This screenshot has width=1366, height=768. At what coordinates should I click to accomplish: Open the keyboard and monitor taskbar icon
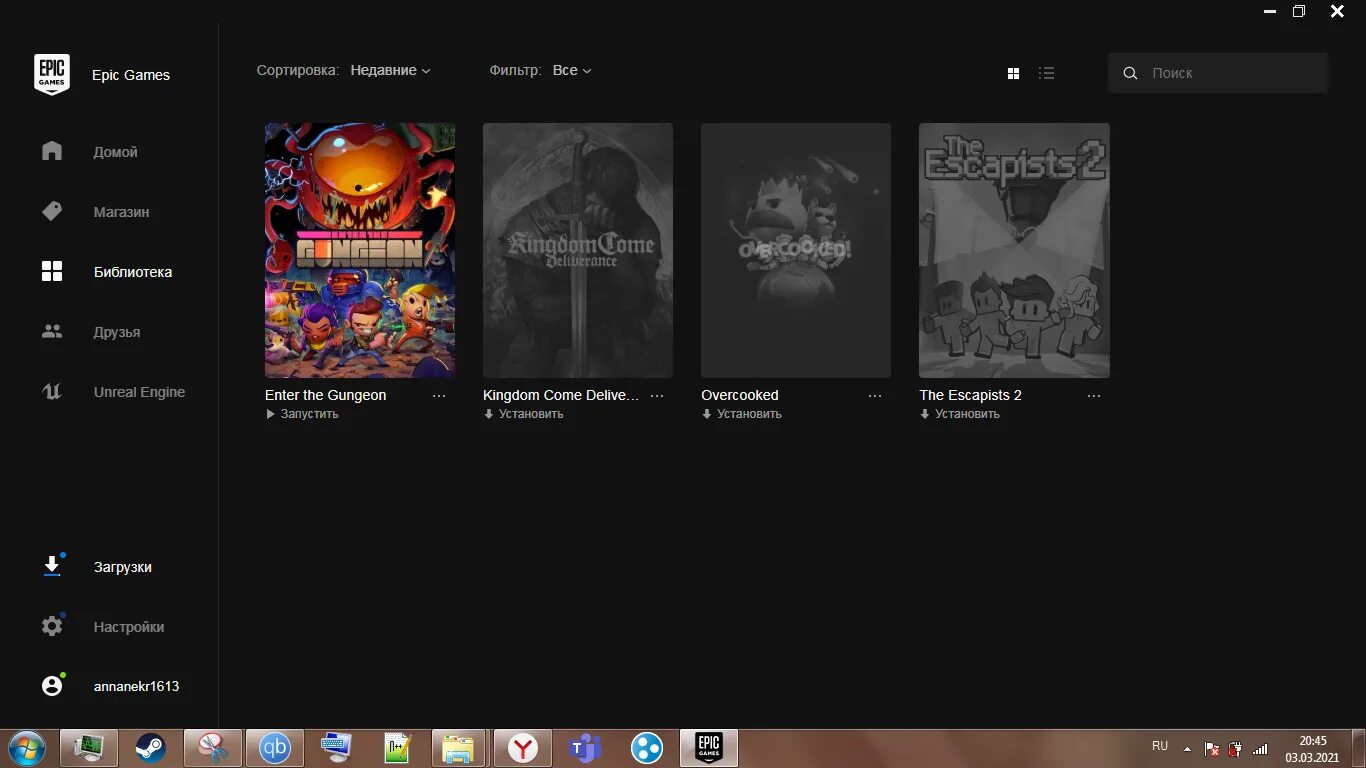337,748
